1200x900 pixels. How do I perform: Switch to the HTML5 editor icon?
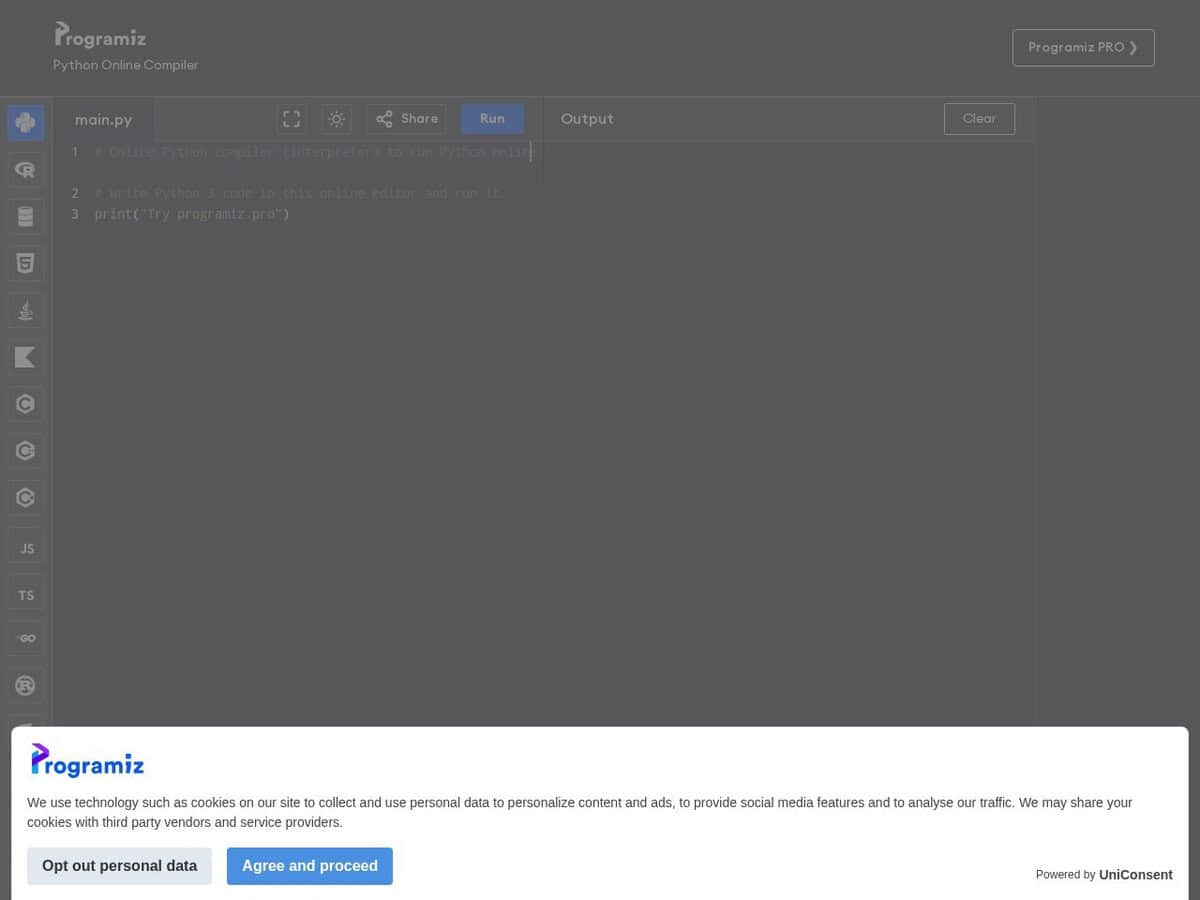pos(26,264)
